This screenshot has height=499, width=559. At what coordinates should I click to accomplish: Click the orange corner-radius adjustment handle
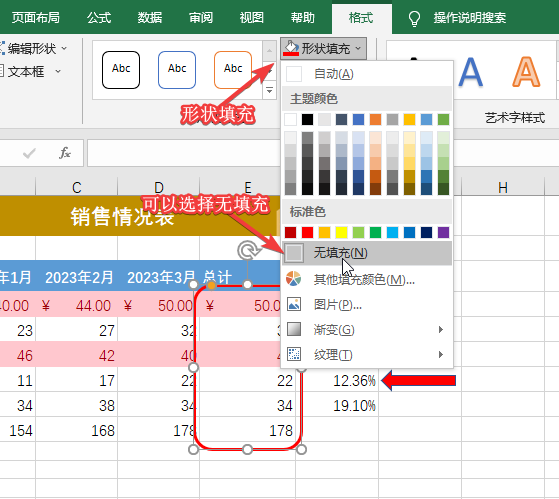coord(211,285)
